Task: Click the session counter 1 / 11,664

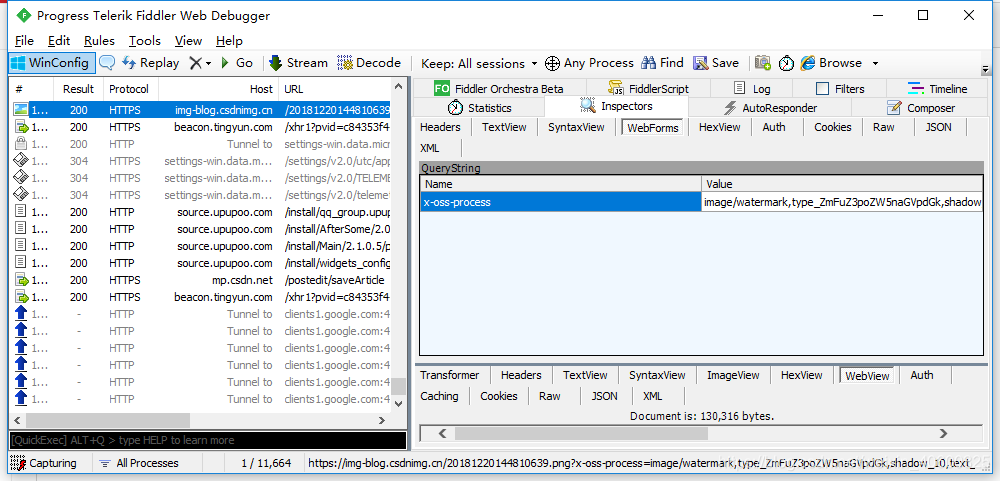Action: point(267,463)
